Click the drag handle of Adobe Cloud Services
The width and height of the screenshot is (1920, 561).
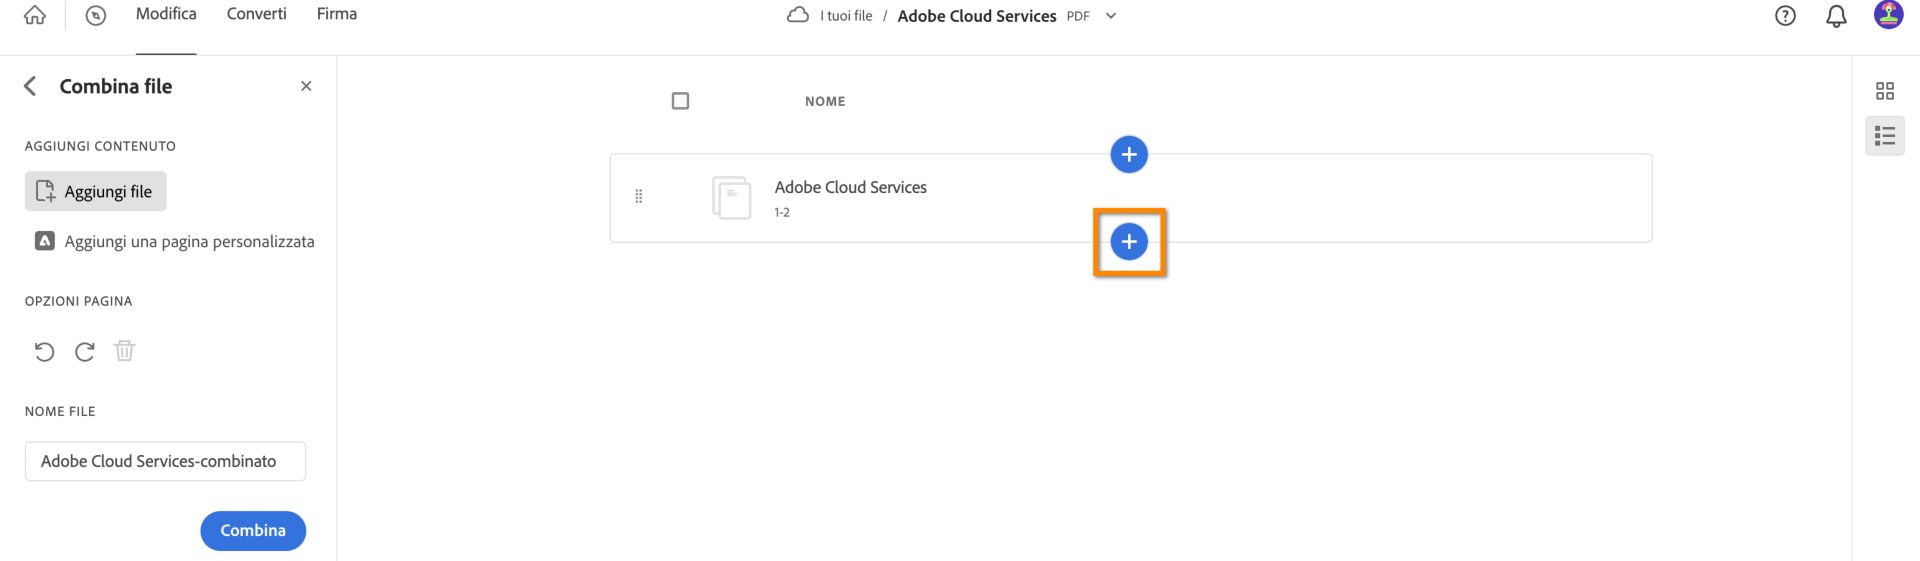(x=639, y=197)
